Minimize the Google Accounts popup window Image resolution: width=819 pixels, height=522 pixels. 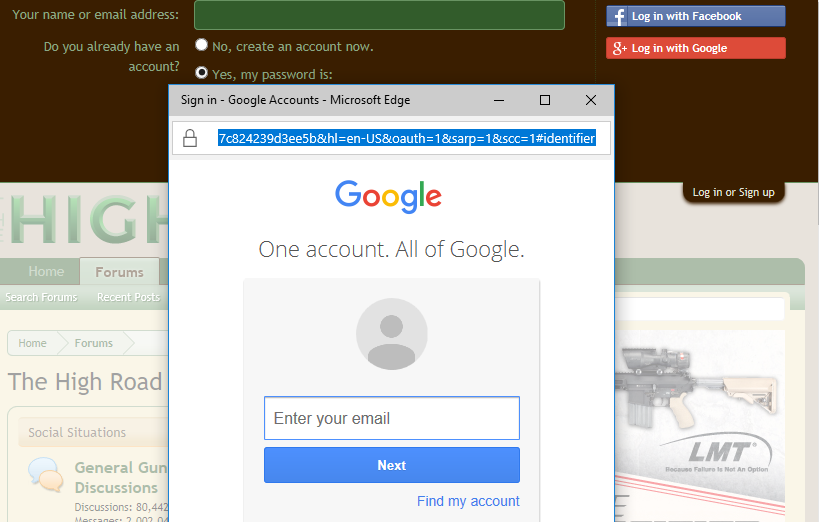(499, 100)
